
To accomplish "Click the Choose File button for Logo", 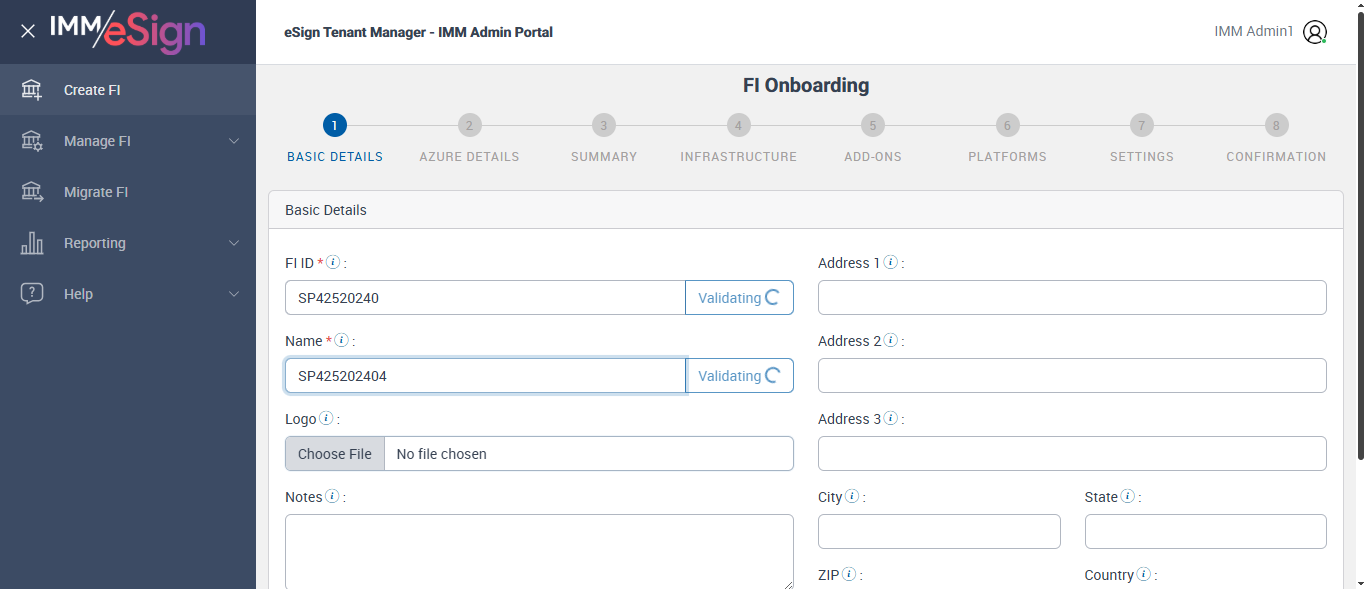I will pyautogui.click(x=335, y=454).
